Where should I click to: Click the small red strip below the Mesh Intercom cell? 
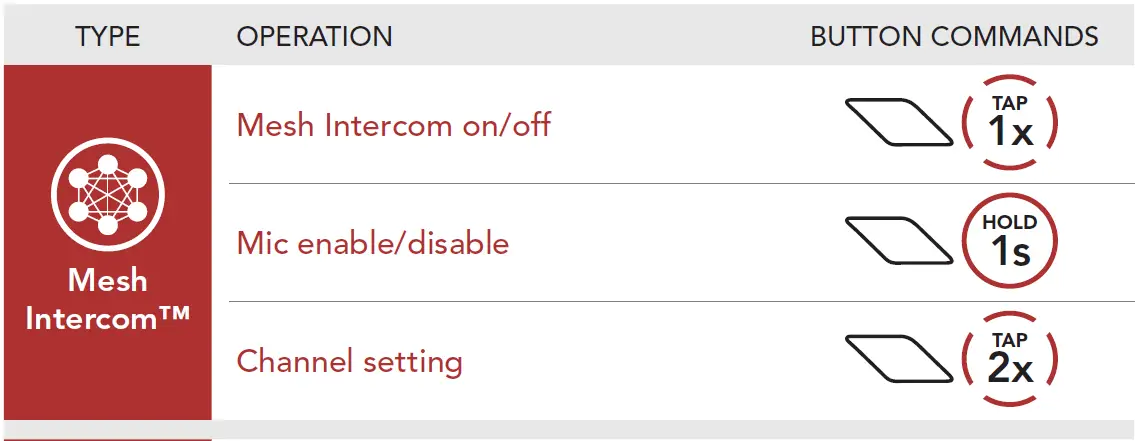pos(107,438)
